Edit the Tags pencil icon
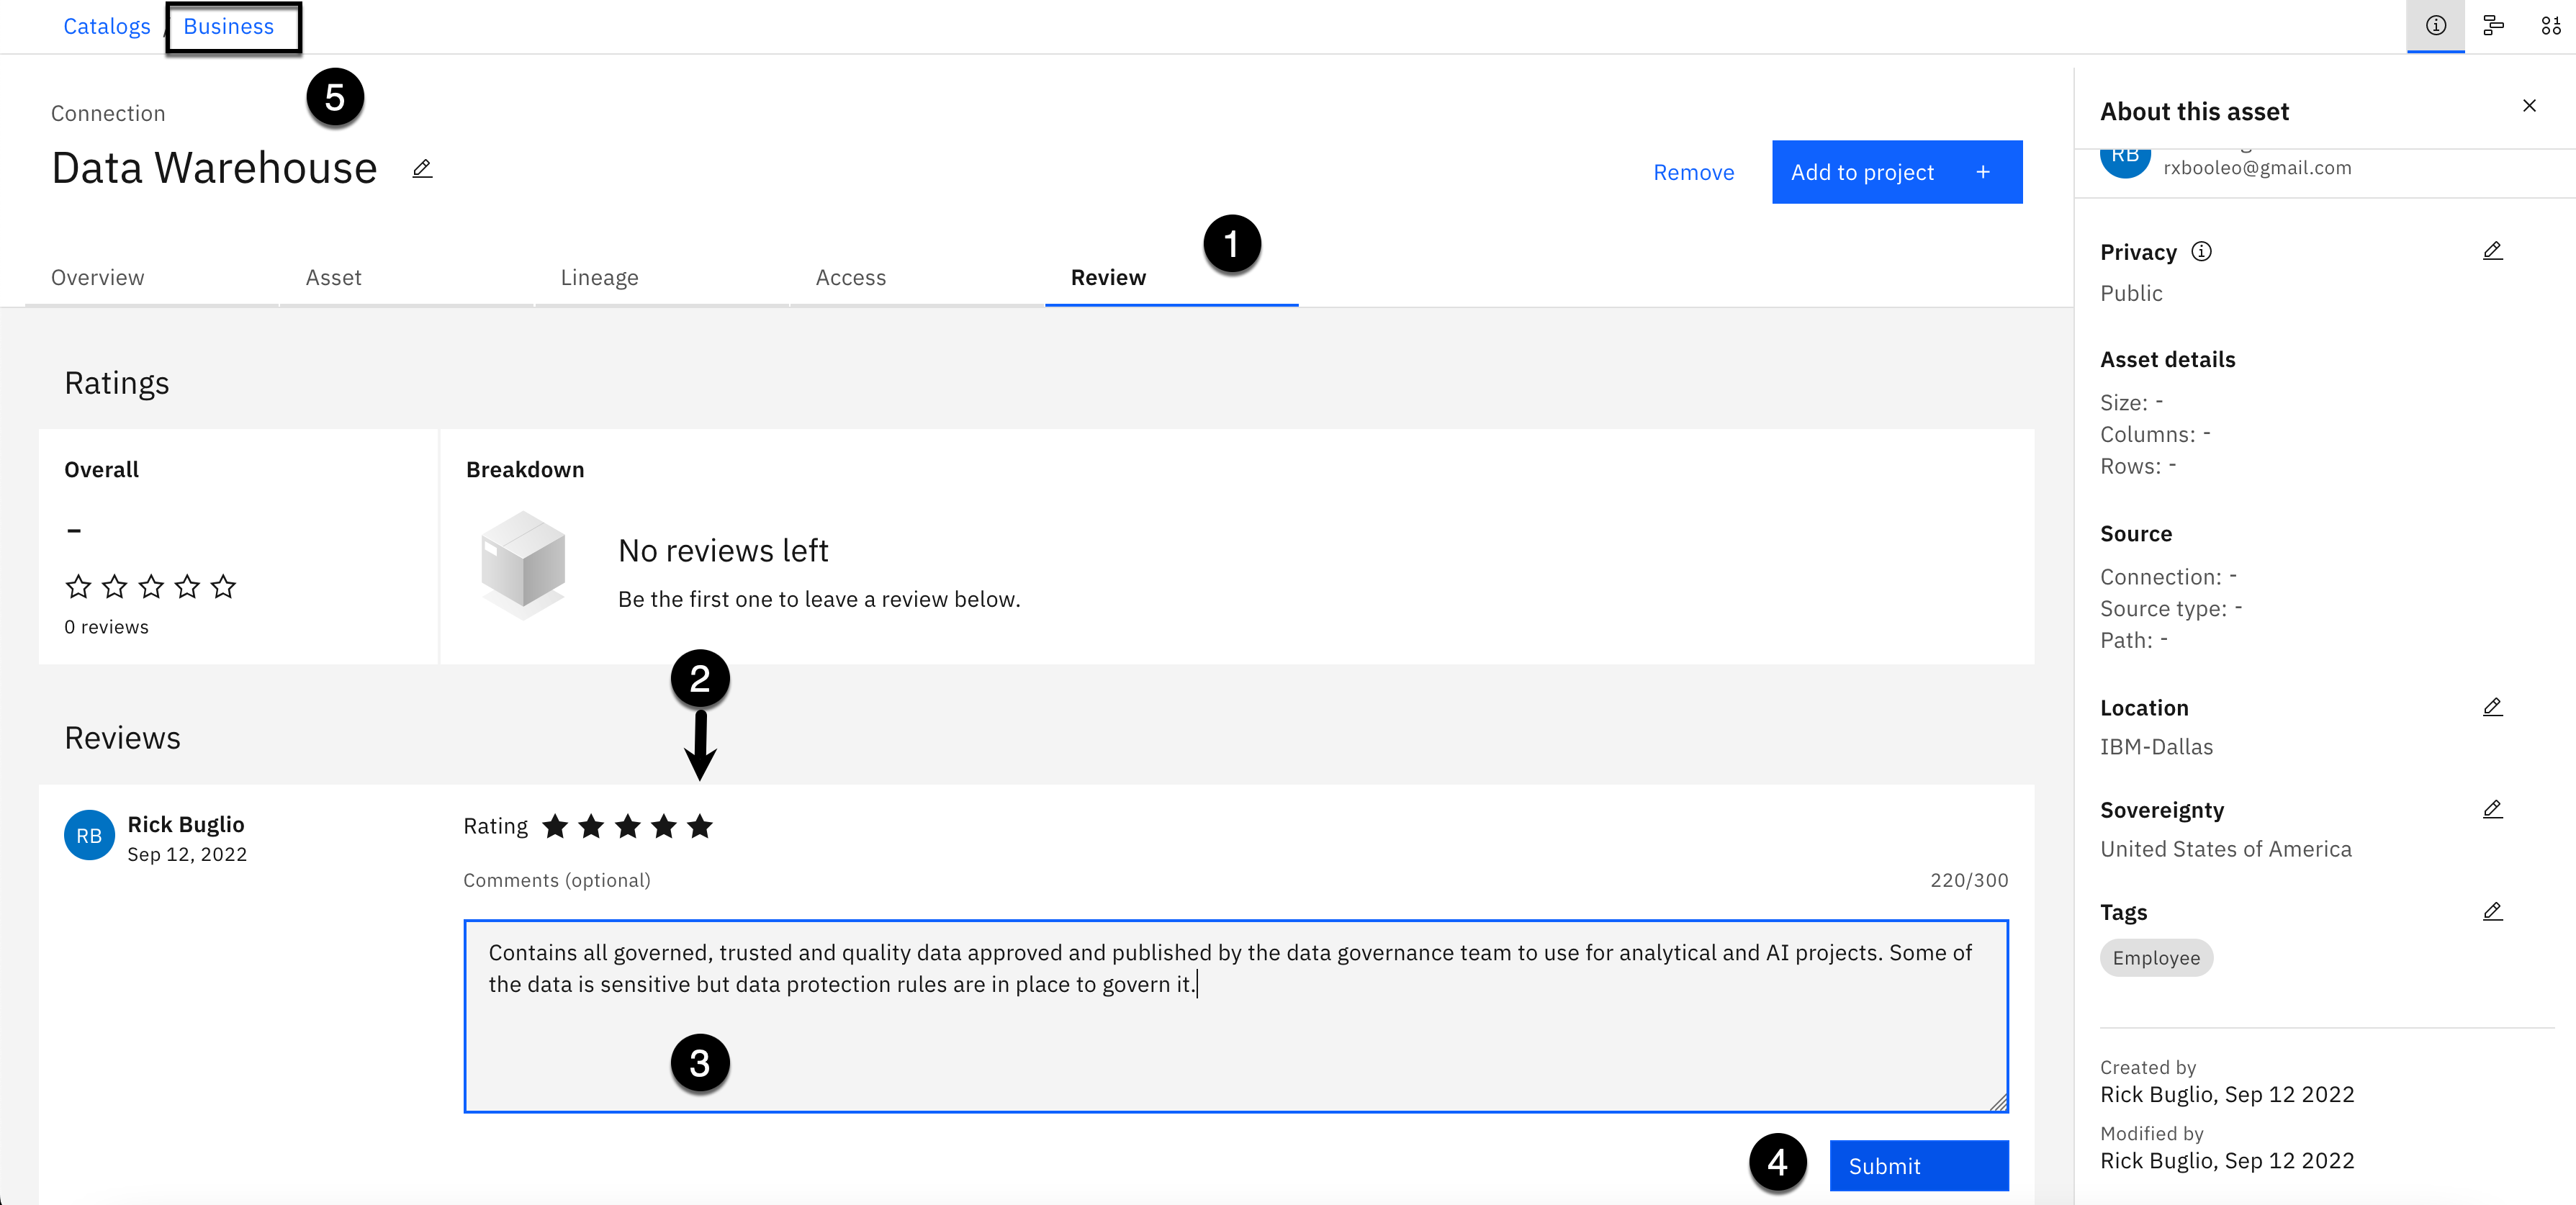The height and width of the screenshot is (1205, 2576). tap(2492, 911)
